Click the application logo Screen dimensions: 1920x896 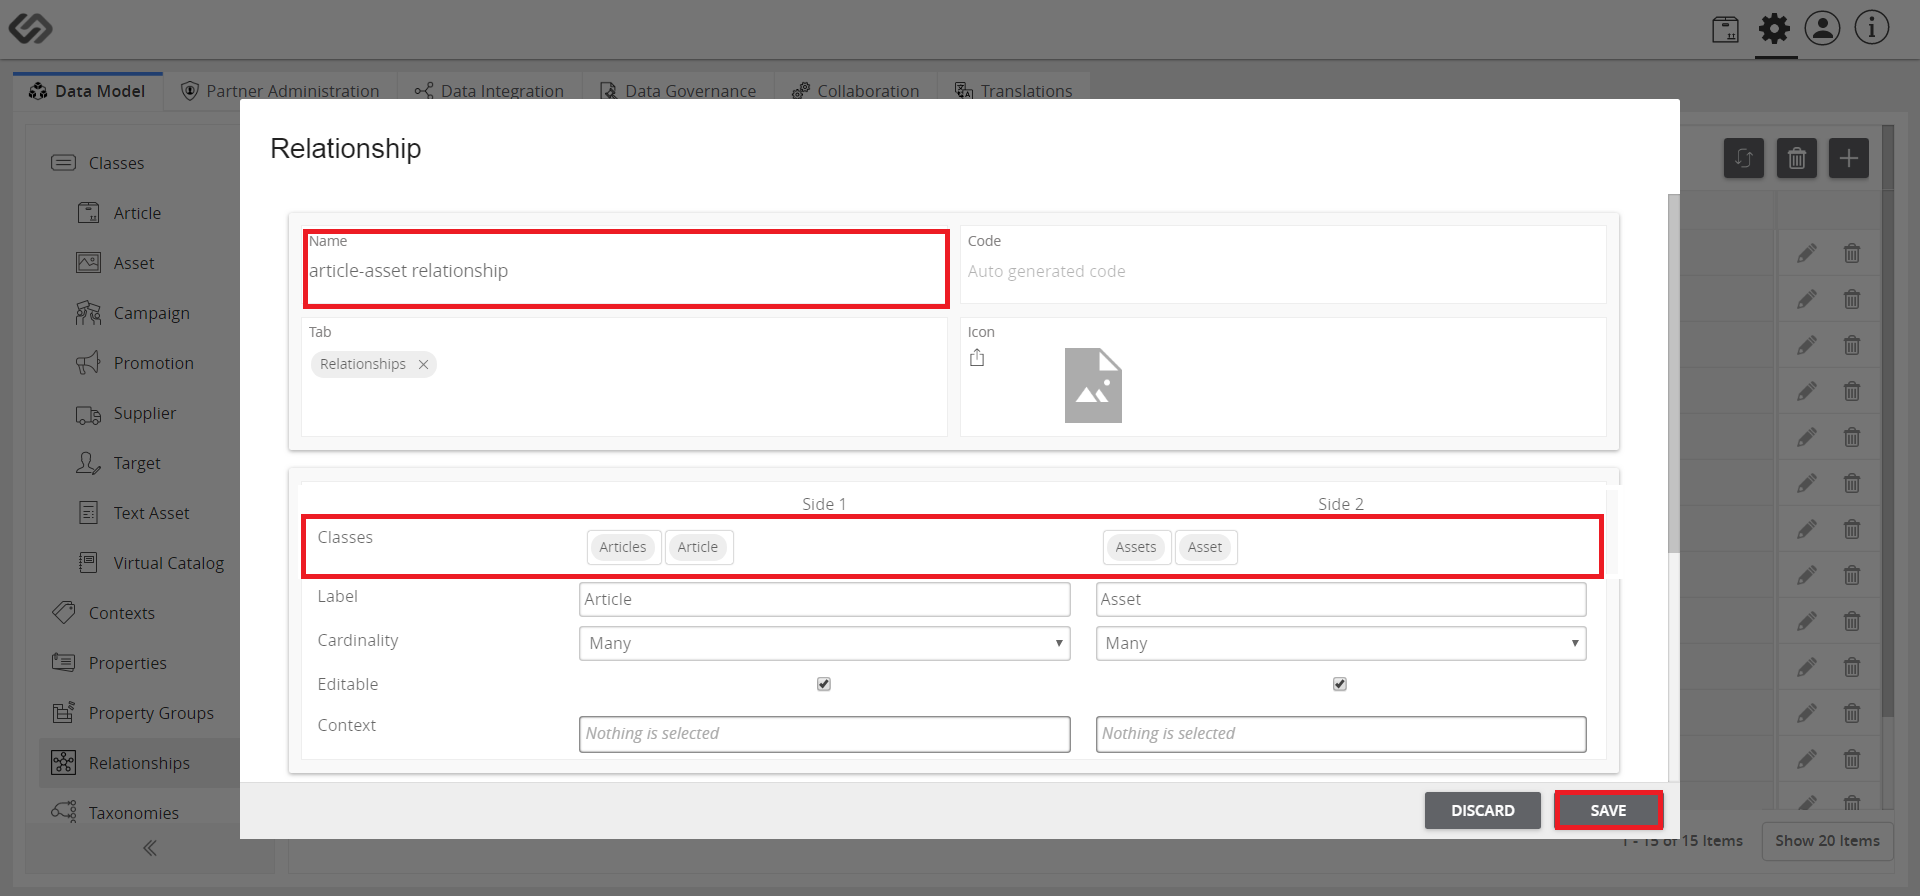point(30,29)
